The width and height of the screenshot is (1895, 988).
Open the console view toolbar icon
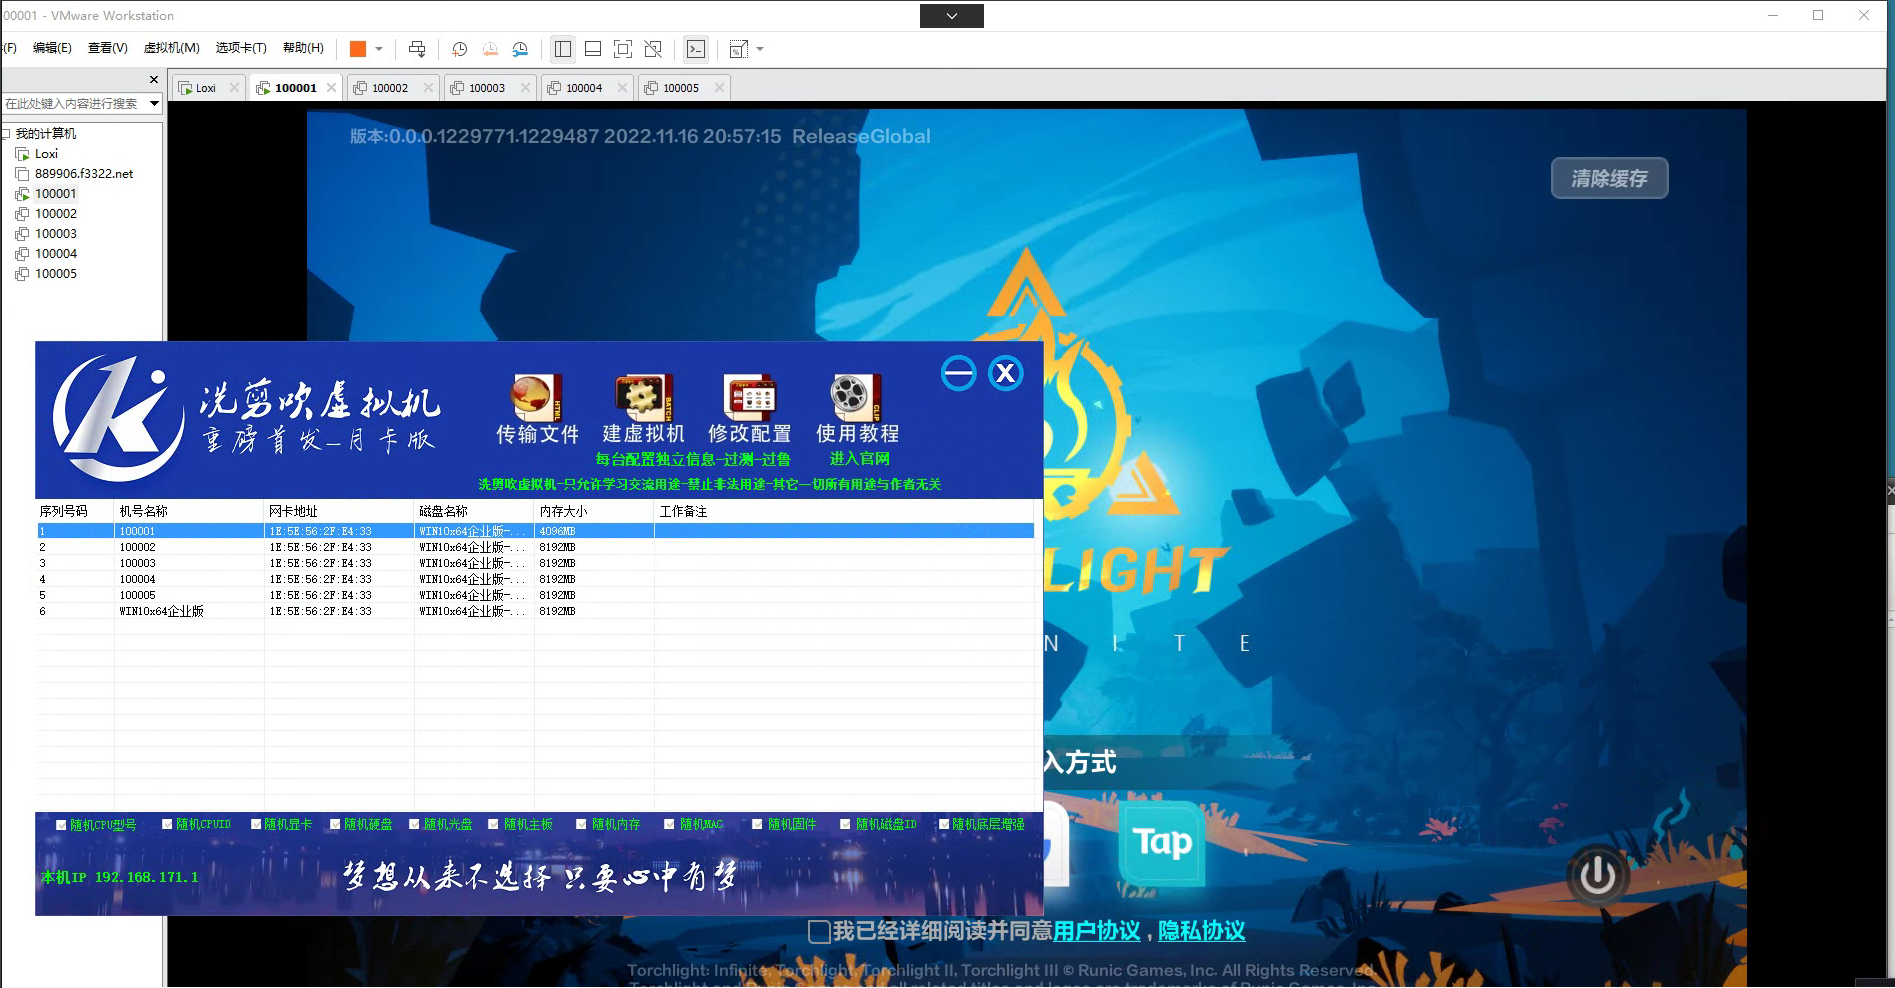(x=696, y=49)
